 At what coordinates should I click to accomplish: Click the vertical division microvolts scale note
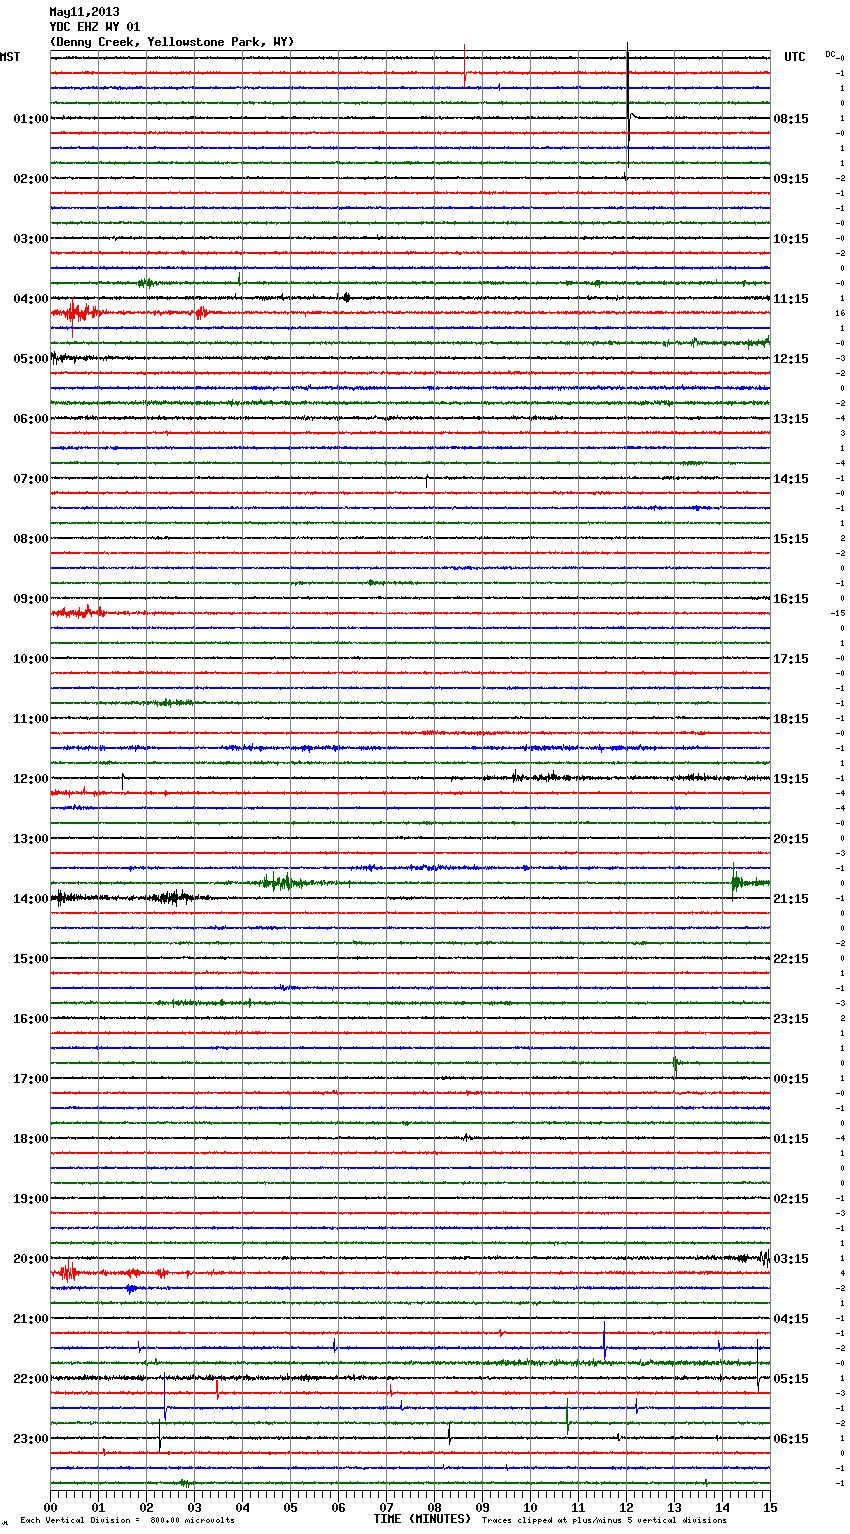tap(127, 1521)
